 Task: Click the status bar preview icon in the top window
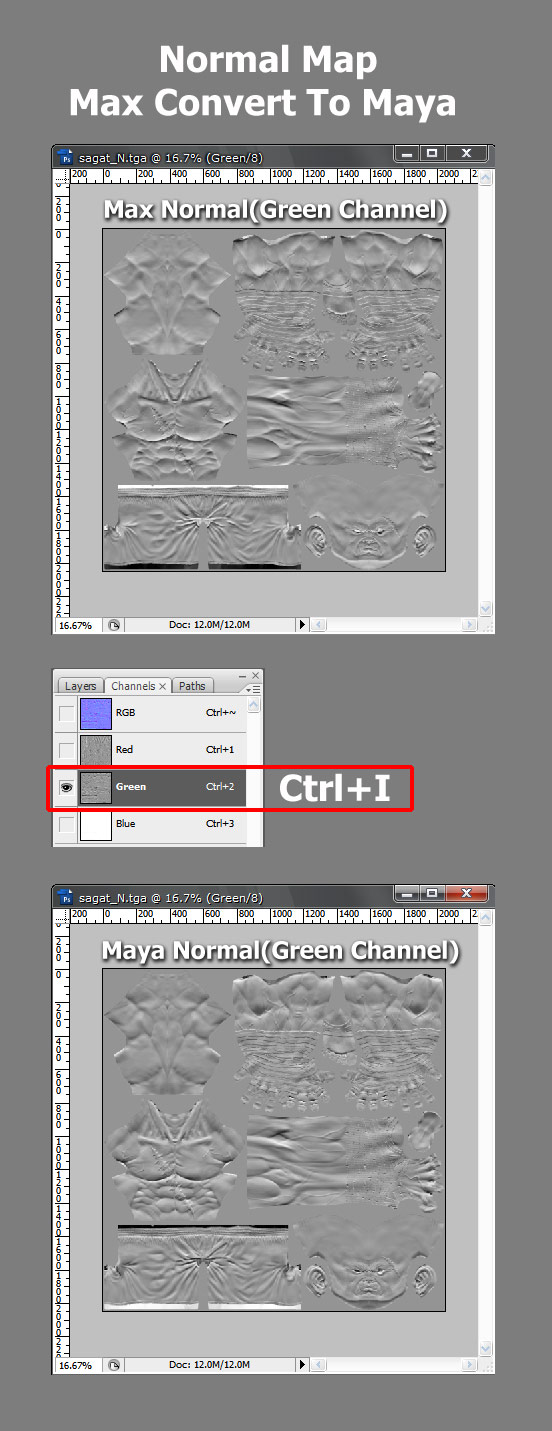pyautogui.click(x=114, y=625)
